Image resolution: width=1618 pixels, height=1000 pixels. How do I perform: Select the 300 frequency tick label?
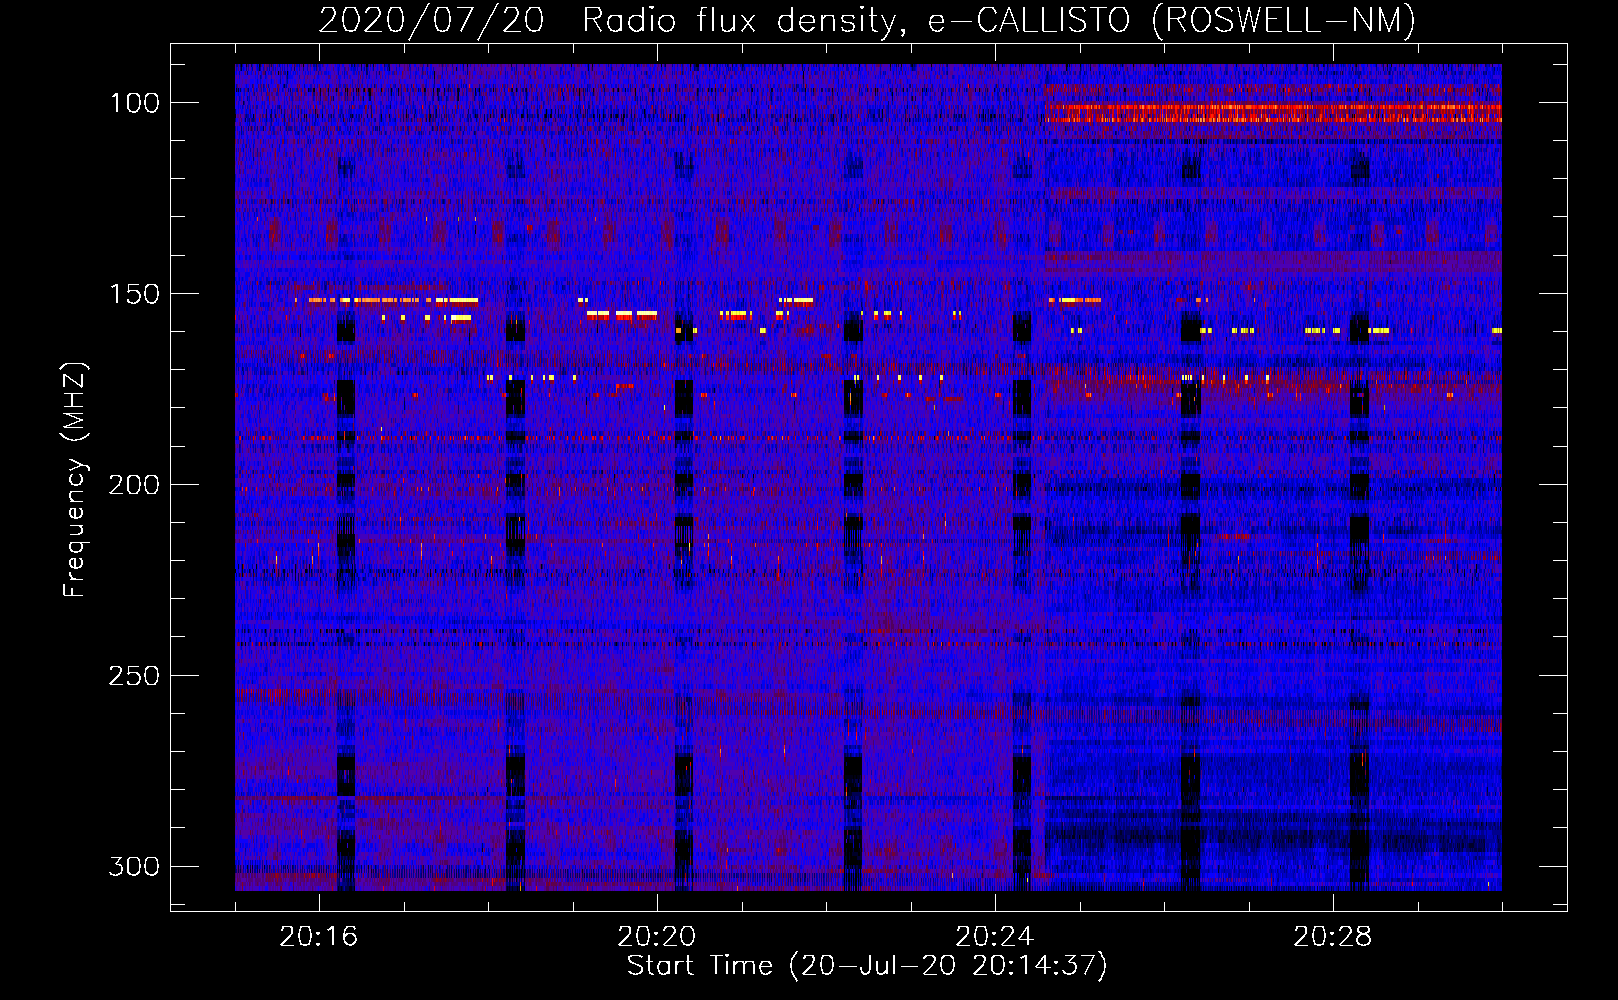(x=134, y=866)
